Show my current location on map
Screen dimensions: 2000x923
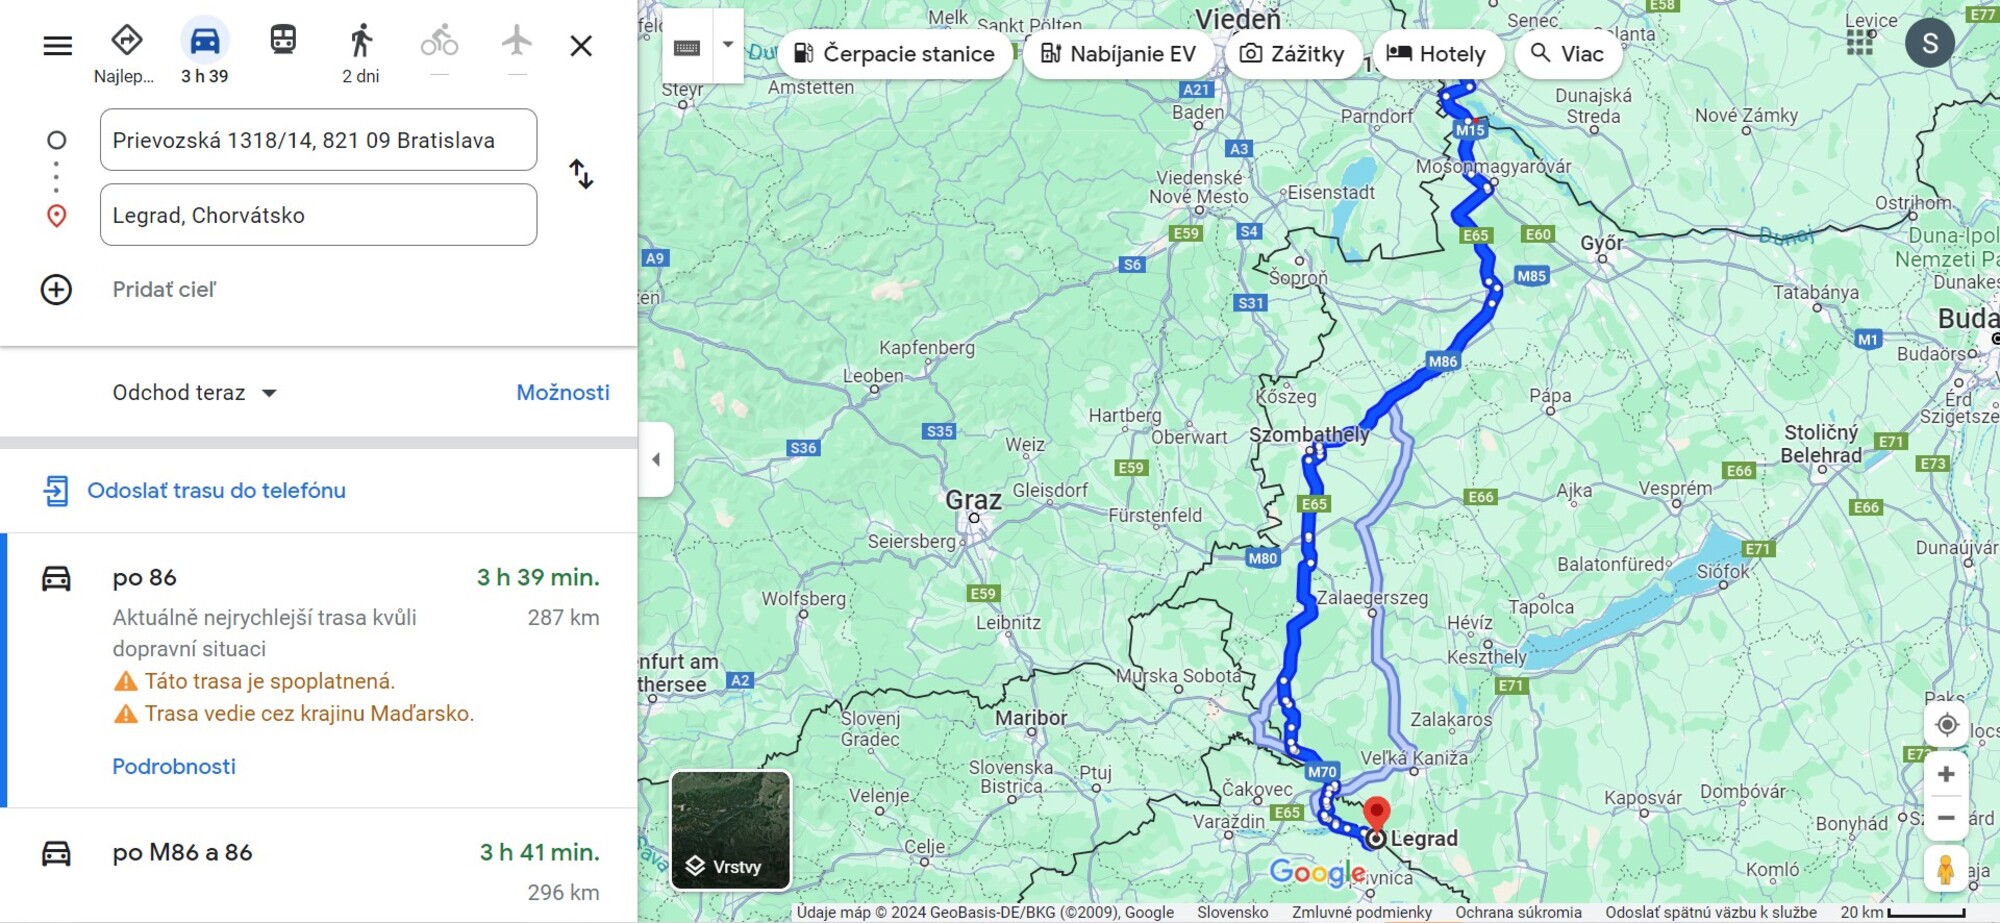(x=1946, y=725)
